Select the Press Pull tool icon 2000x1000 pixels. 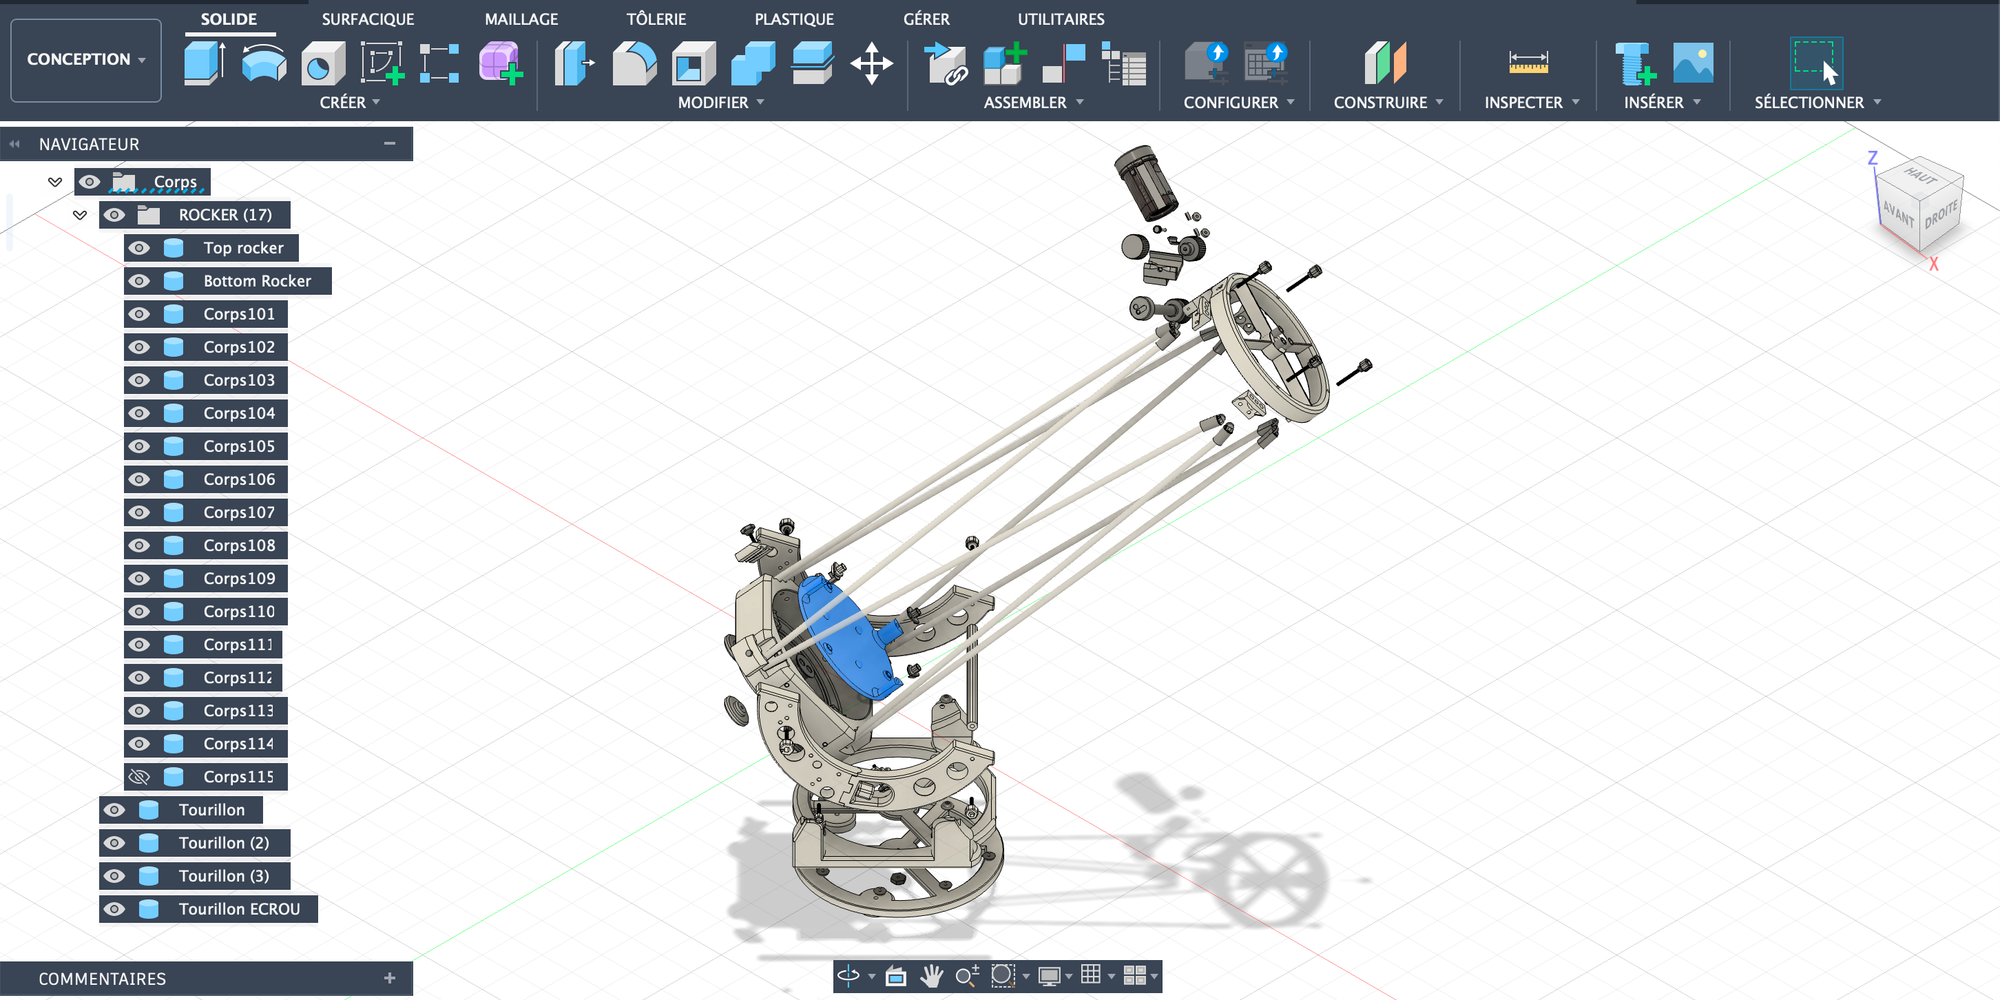[x=574, y=63]
